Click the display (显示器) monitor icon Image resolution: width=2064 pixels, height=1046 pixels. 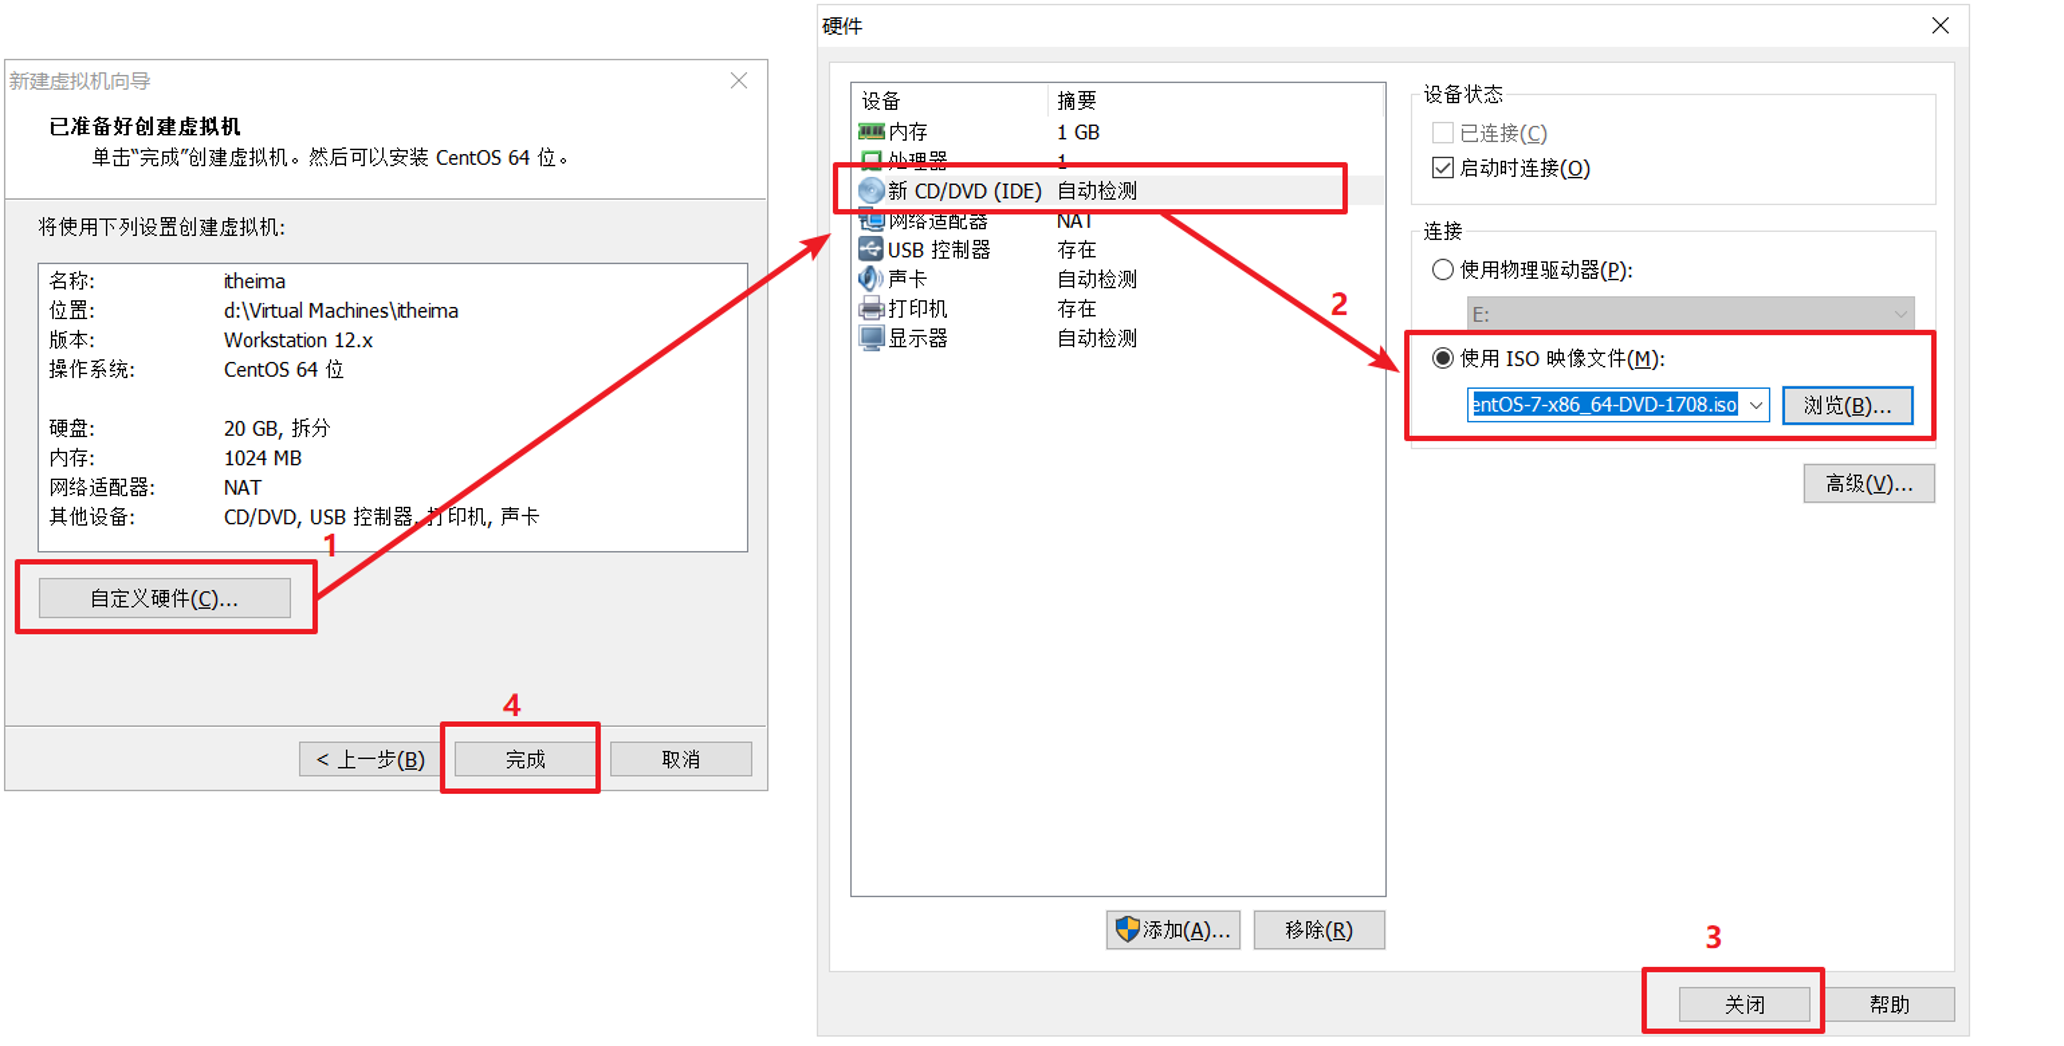871,338
